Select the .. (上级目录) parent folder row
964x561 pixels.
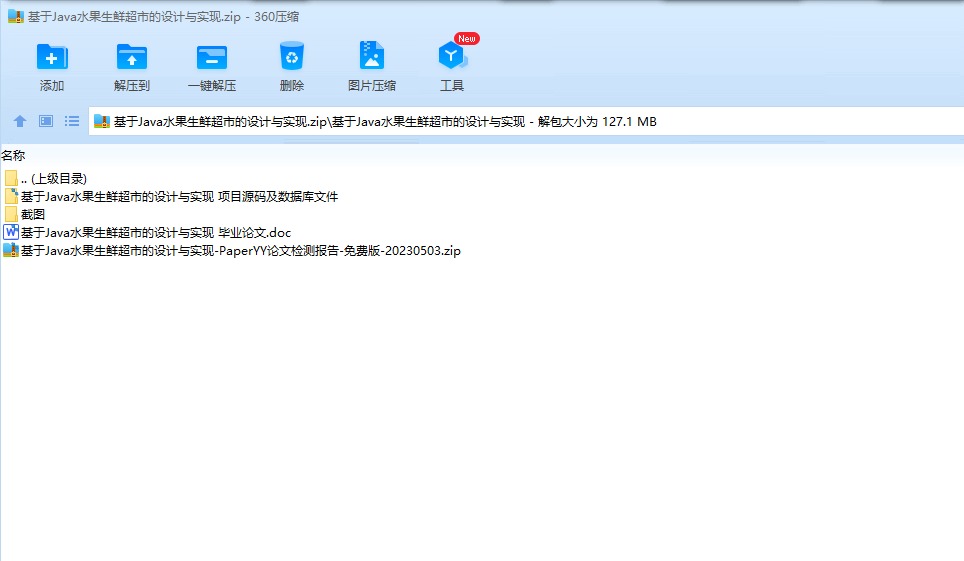46,178
